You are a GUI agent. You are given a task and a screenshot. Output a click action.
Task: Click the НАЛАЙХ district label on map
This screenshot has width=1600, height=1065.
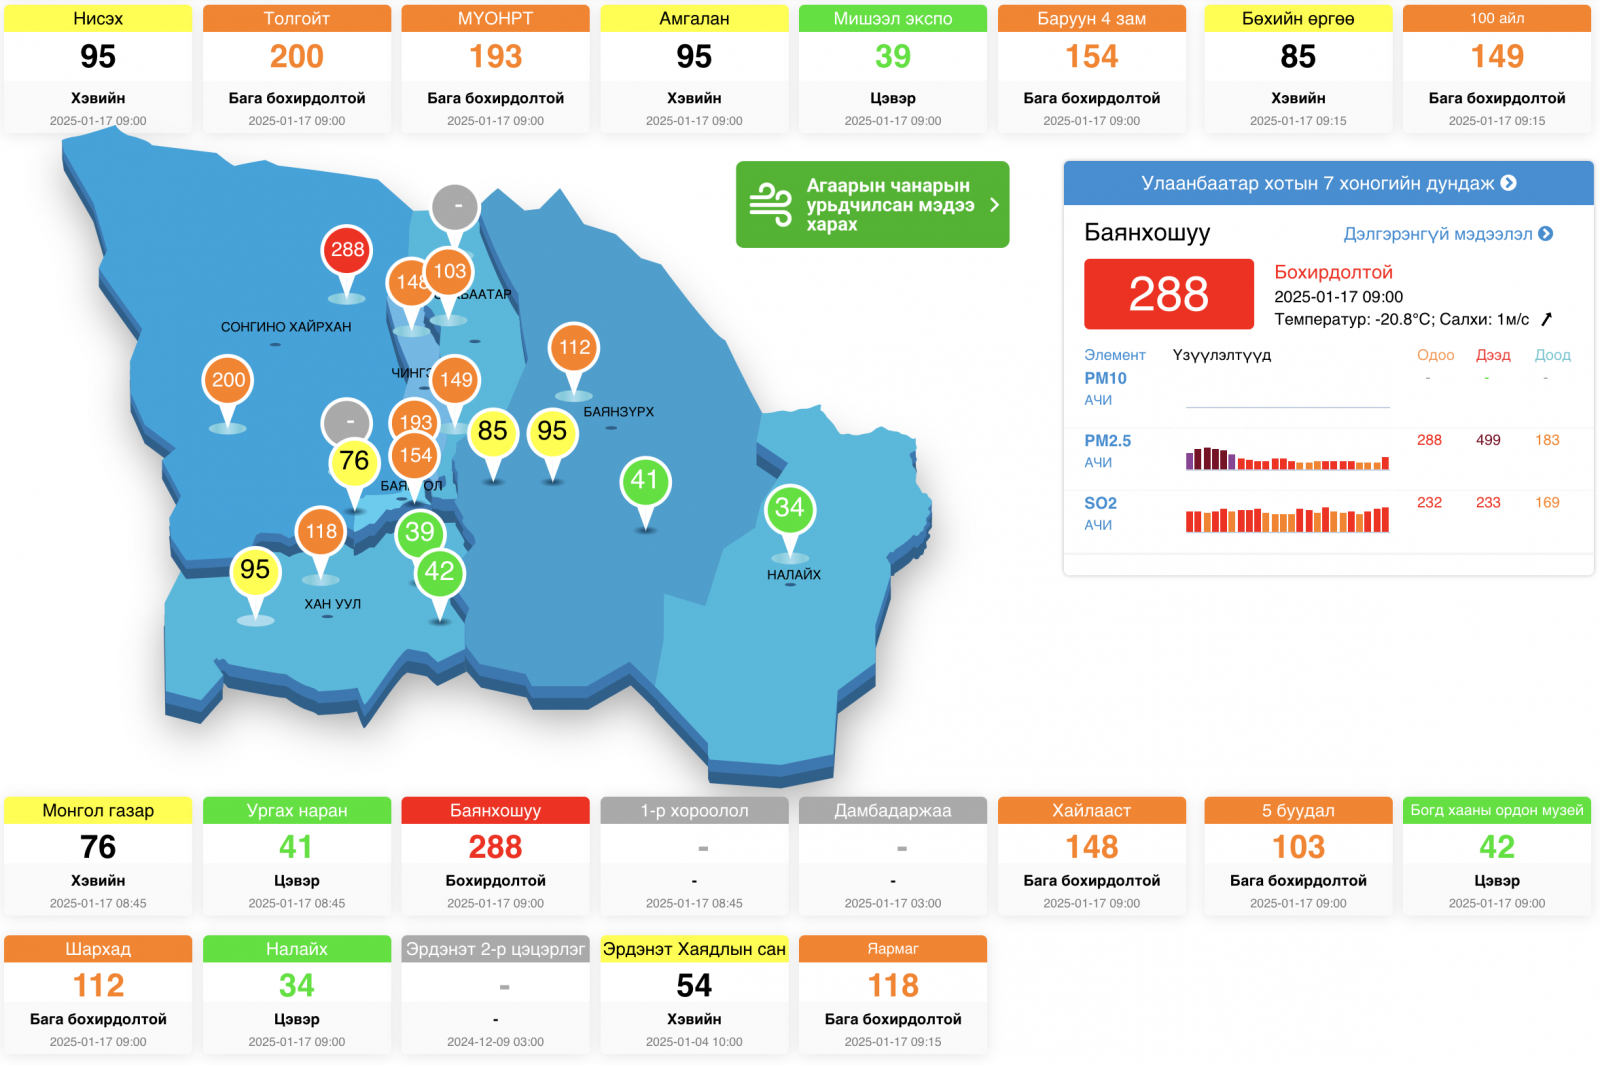click(x=794, y=575)
